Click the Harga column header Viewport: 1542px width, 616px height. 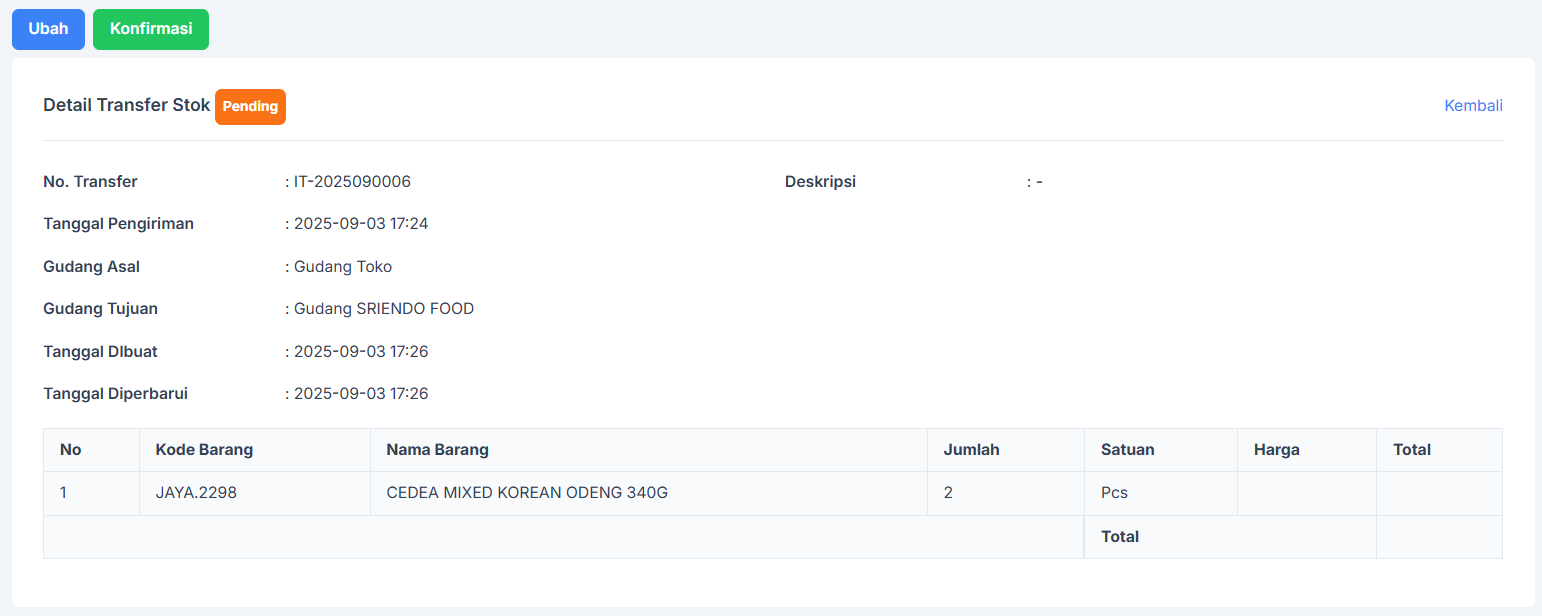[1276, 449]
